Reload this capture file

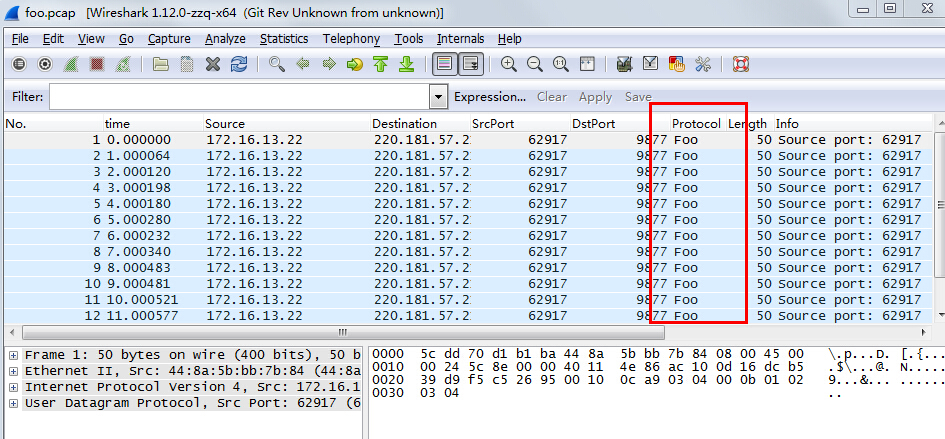click(239, 64)
